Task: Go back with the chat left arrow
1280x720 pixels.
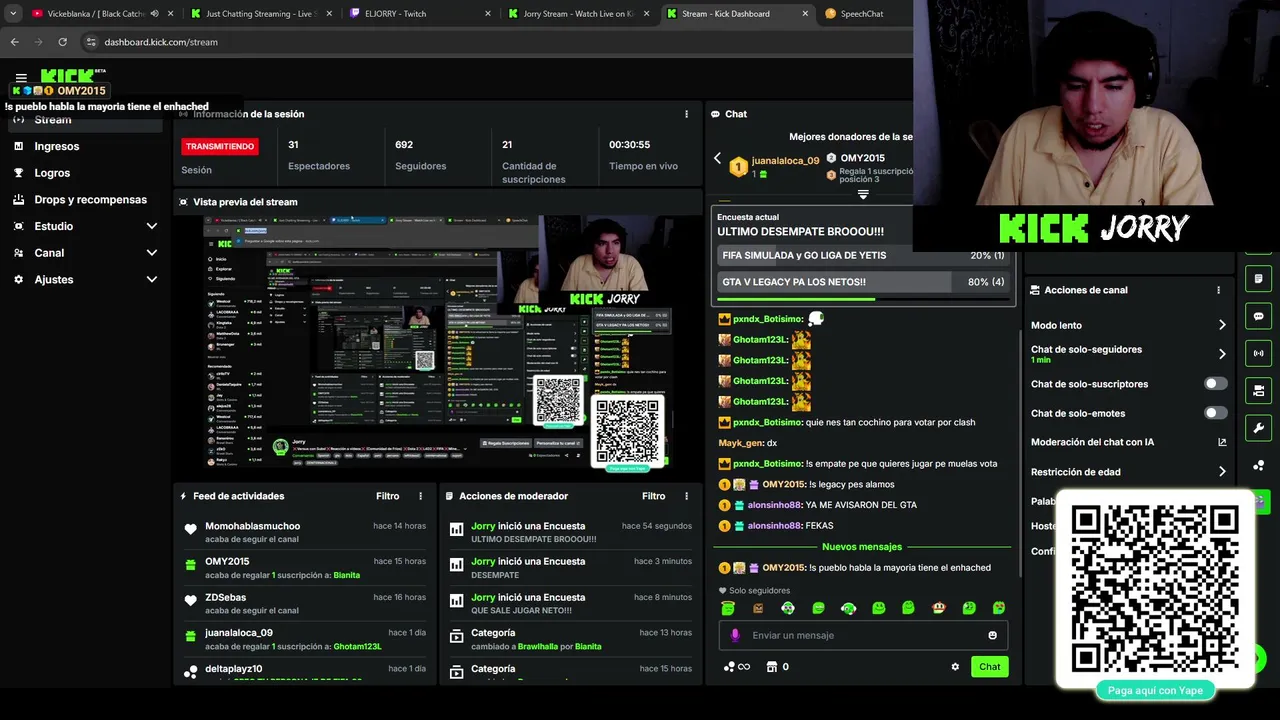Action: pos(717,158)
